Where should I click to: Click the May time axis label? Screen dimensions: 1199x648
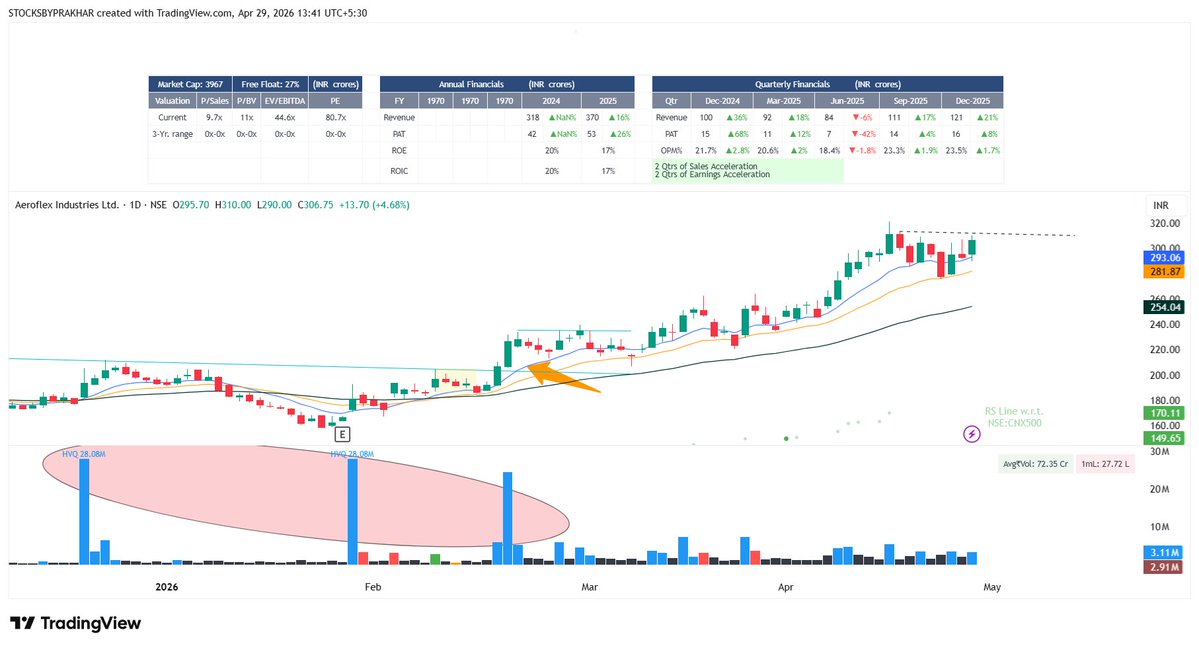coord(992,588)
